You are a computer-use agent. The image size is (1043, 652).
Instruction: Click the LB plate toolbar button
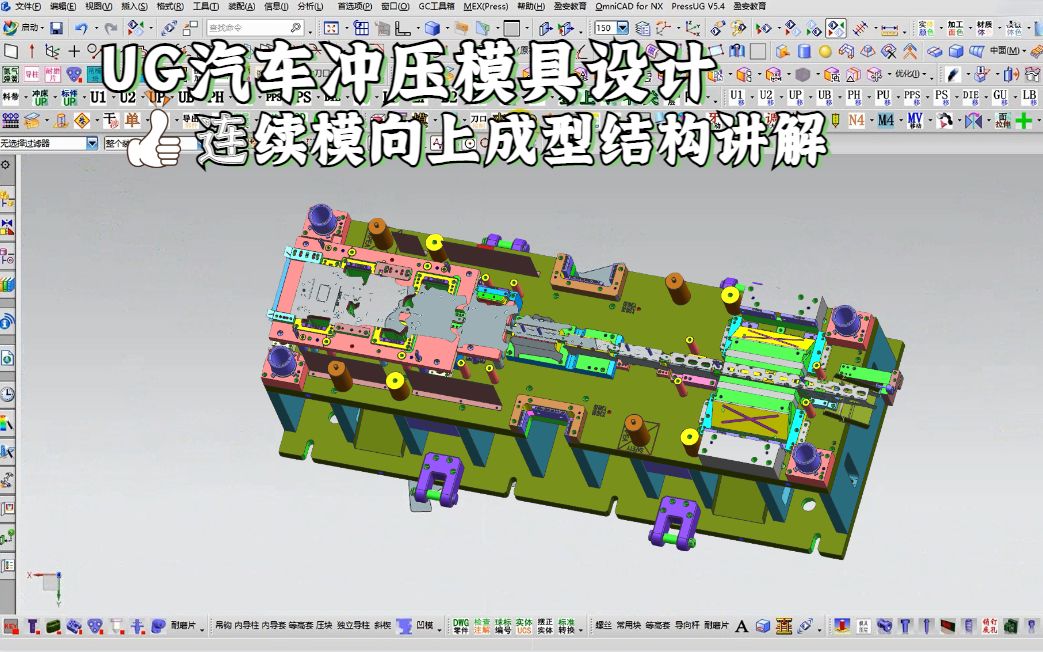1029,97
